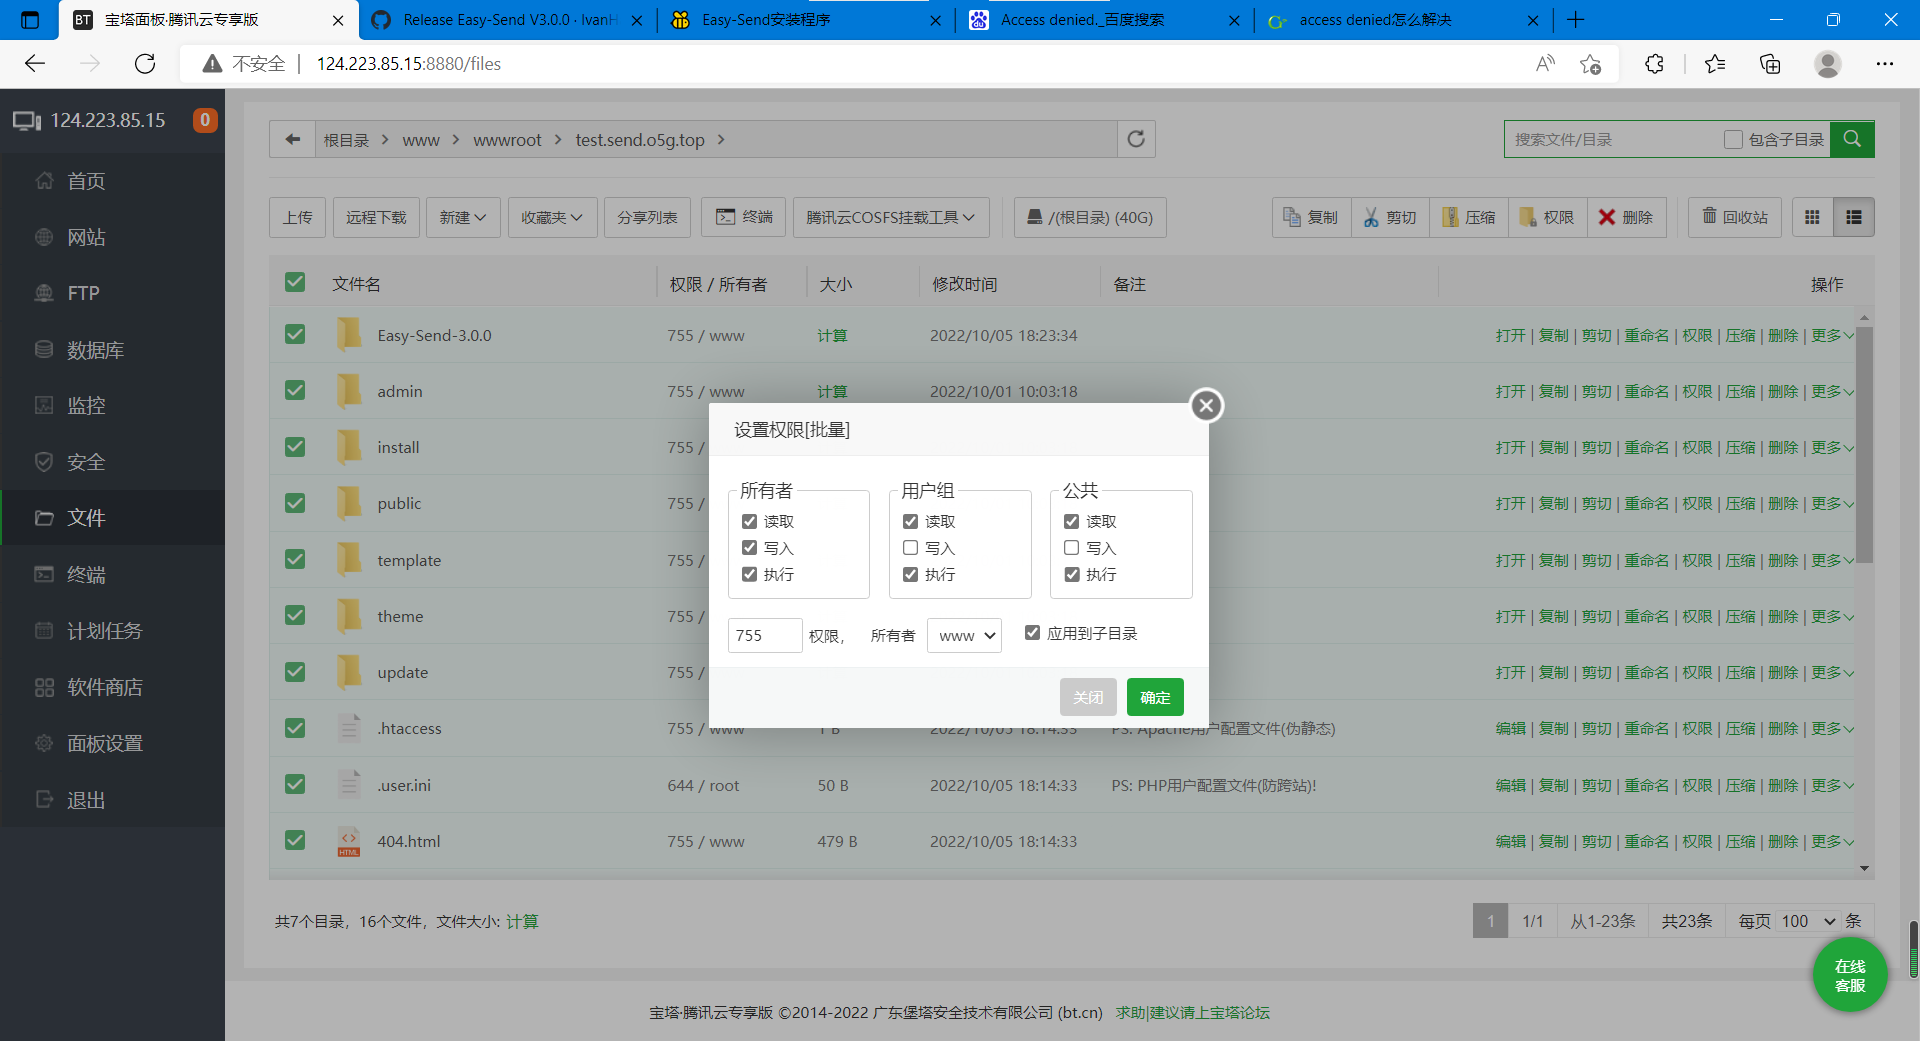Click the refresh directory icon
This screenshot has width=1920, height=1041.
click(1136, 139)
